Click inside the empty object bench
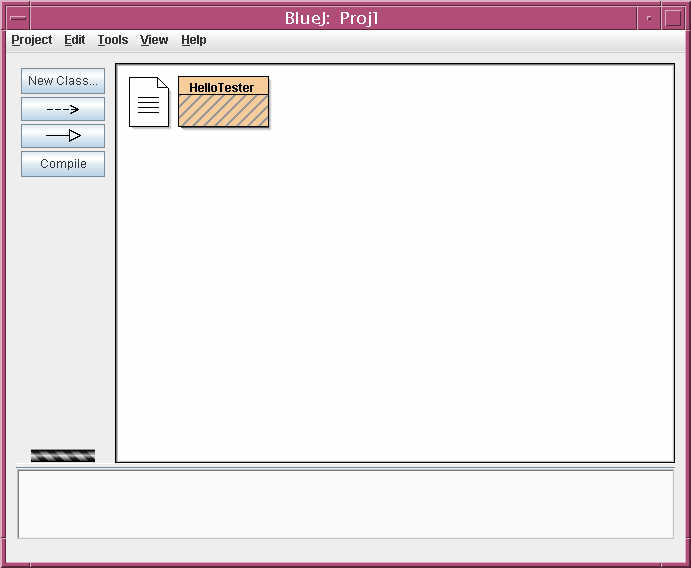This screenshot has height=568, width=691. [x=346, y=504]
